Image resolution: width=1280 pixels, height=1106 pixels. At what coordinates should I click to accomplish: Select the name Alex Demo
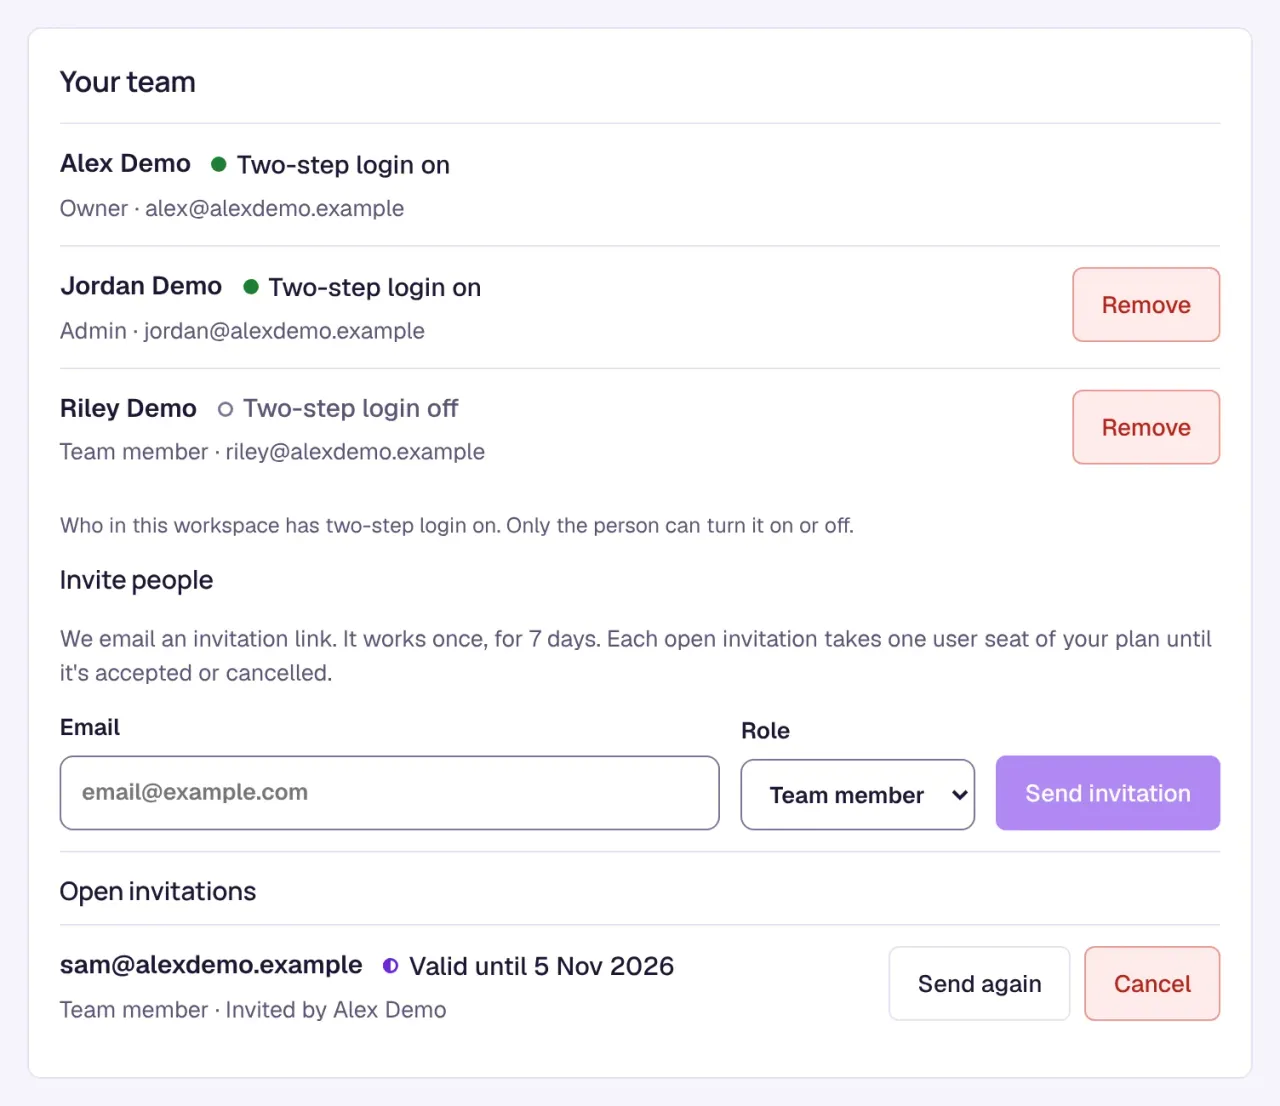125,163
